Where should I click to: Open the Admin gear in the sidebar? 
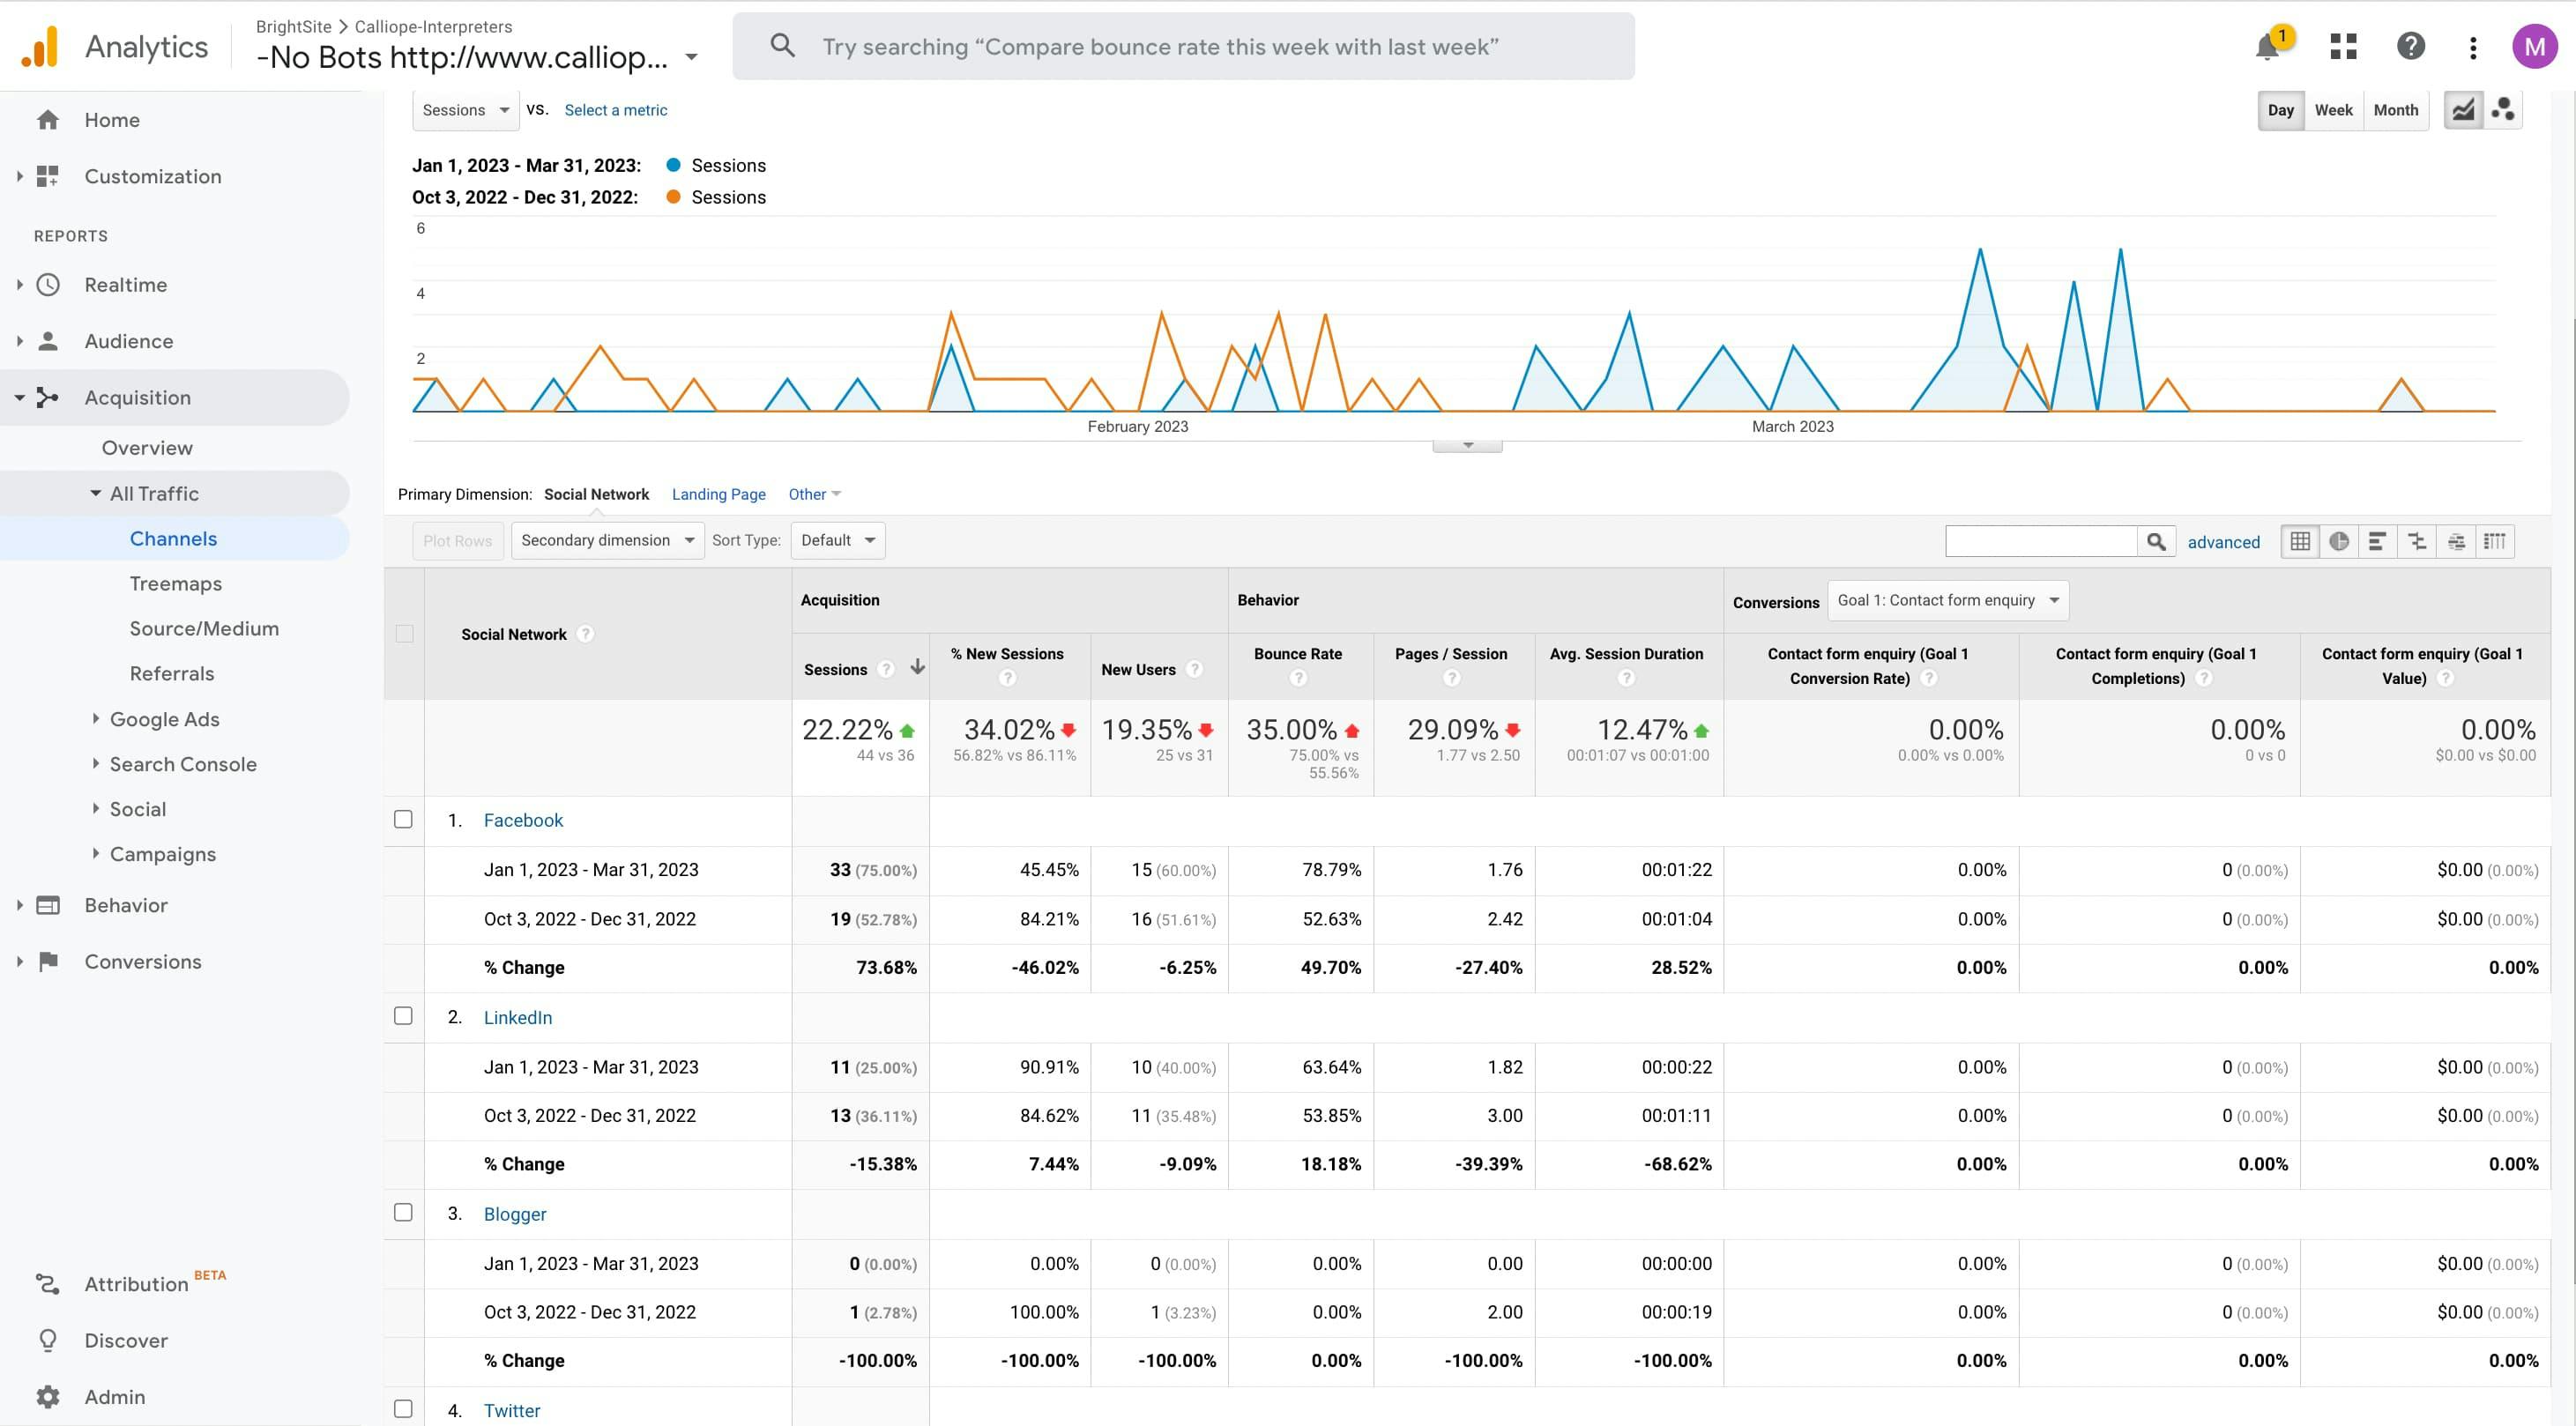[x=48, y=1397]
